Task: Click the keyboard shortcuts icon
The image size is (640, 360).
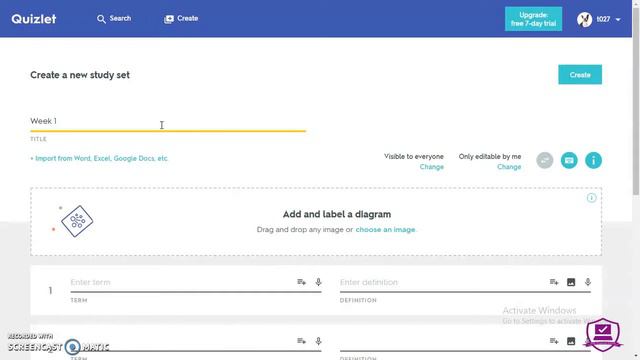Action: point(569,160)
